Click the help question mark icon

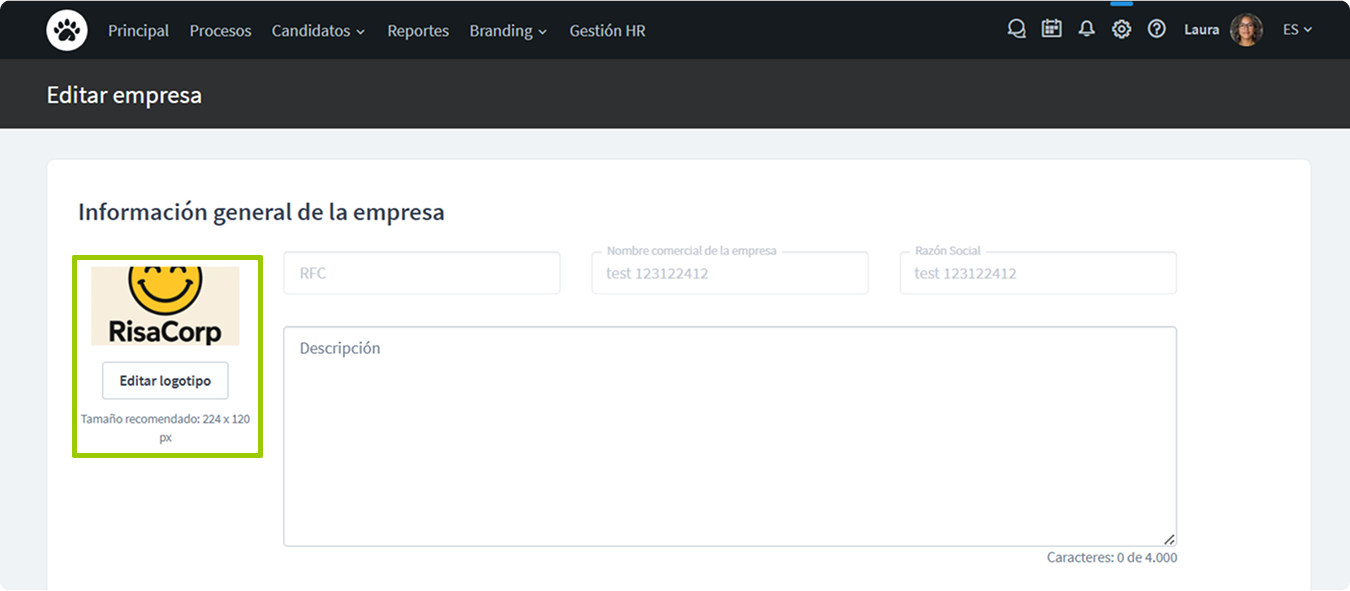(x=1156, y=30)
